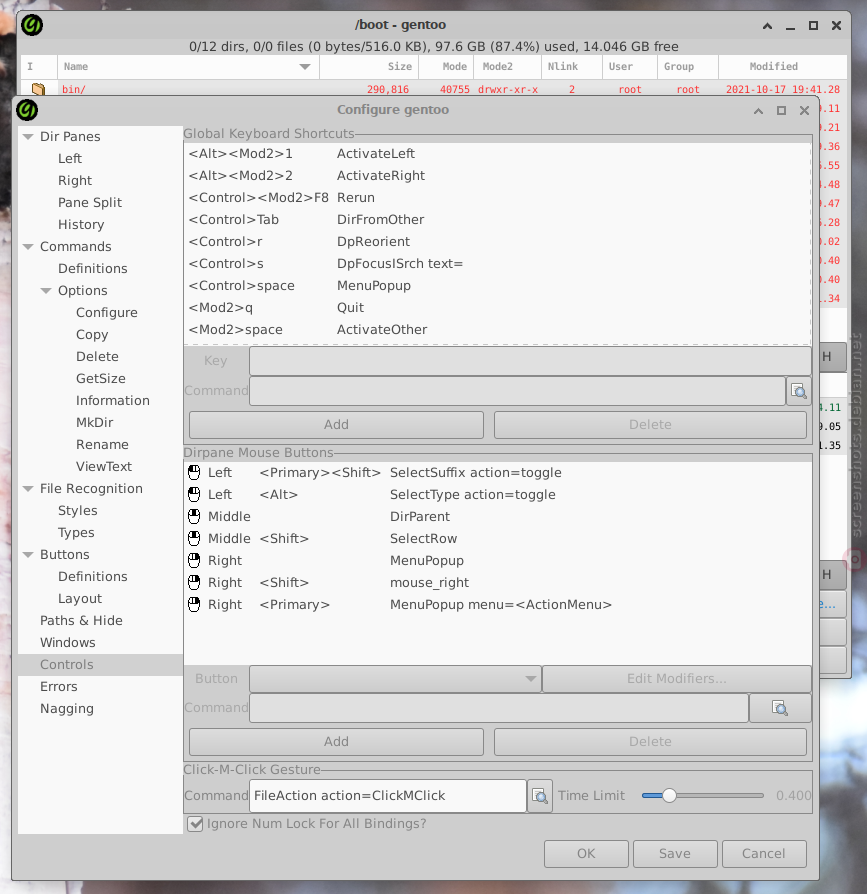The image size is (867, 894).
Task: Select Pane Split in the tree
Action: click(x=90, y=202)
